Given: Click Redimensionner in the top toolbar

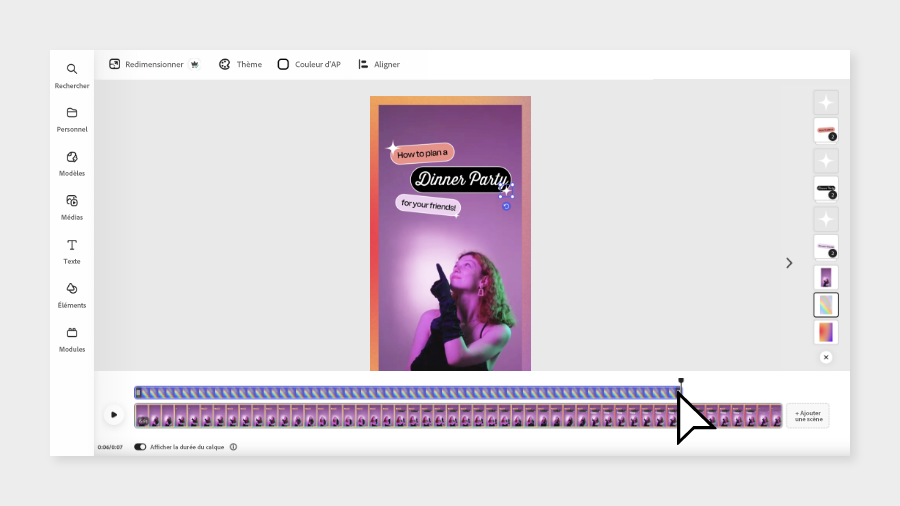Looking at the screenshot, I should [146, 64].
